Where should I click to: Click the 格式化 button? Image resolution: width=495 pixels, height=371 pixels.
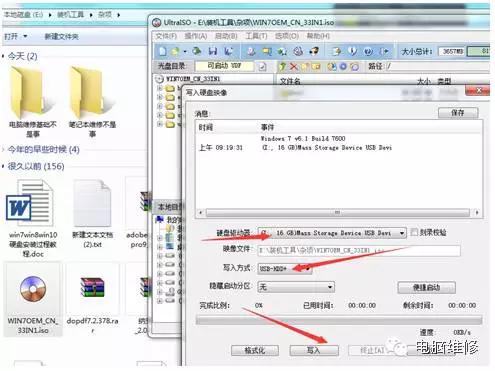255,350
